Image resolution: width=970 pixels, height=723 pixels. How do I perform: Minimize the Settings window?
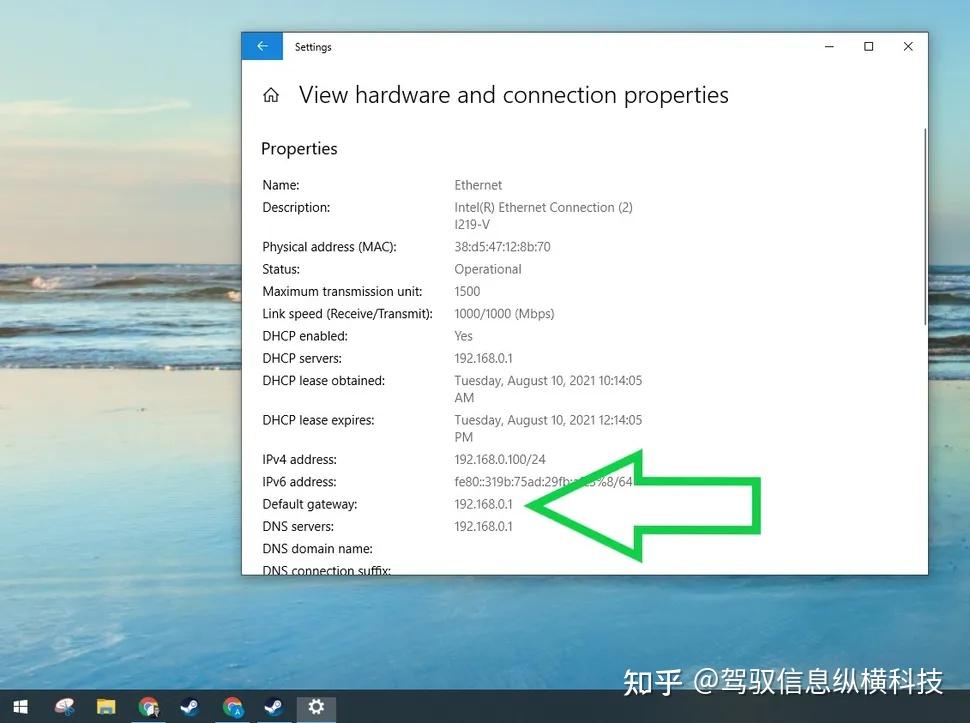point(830,46)
